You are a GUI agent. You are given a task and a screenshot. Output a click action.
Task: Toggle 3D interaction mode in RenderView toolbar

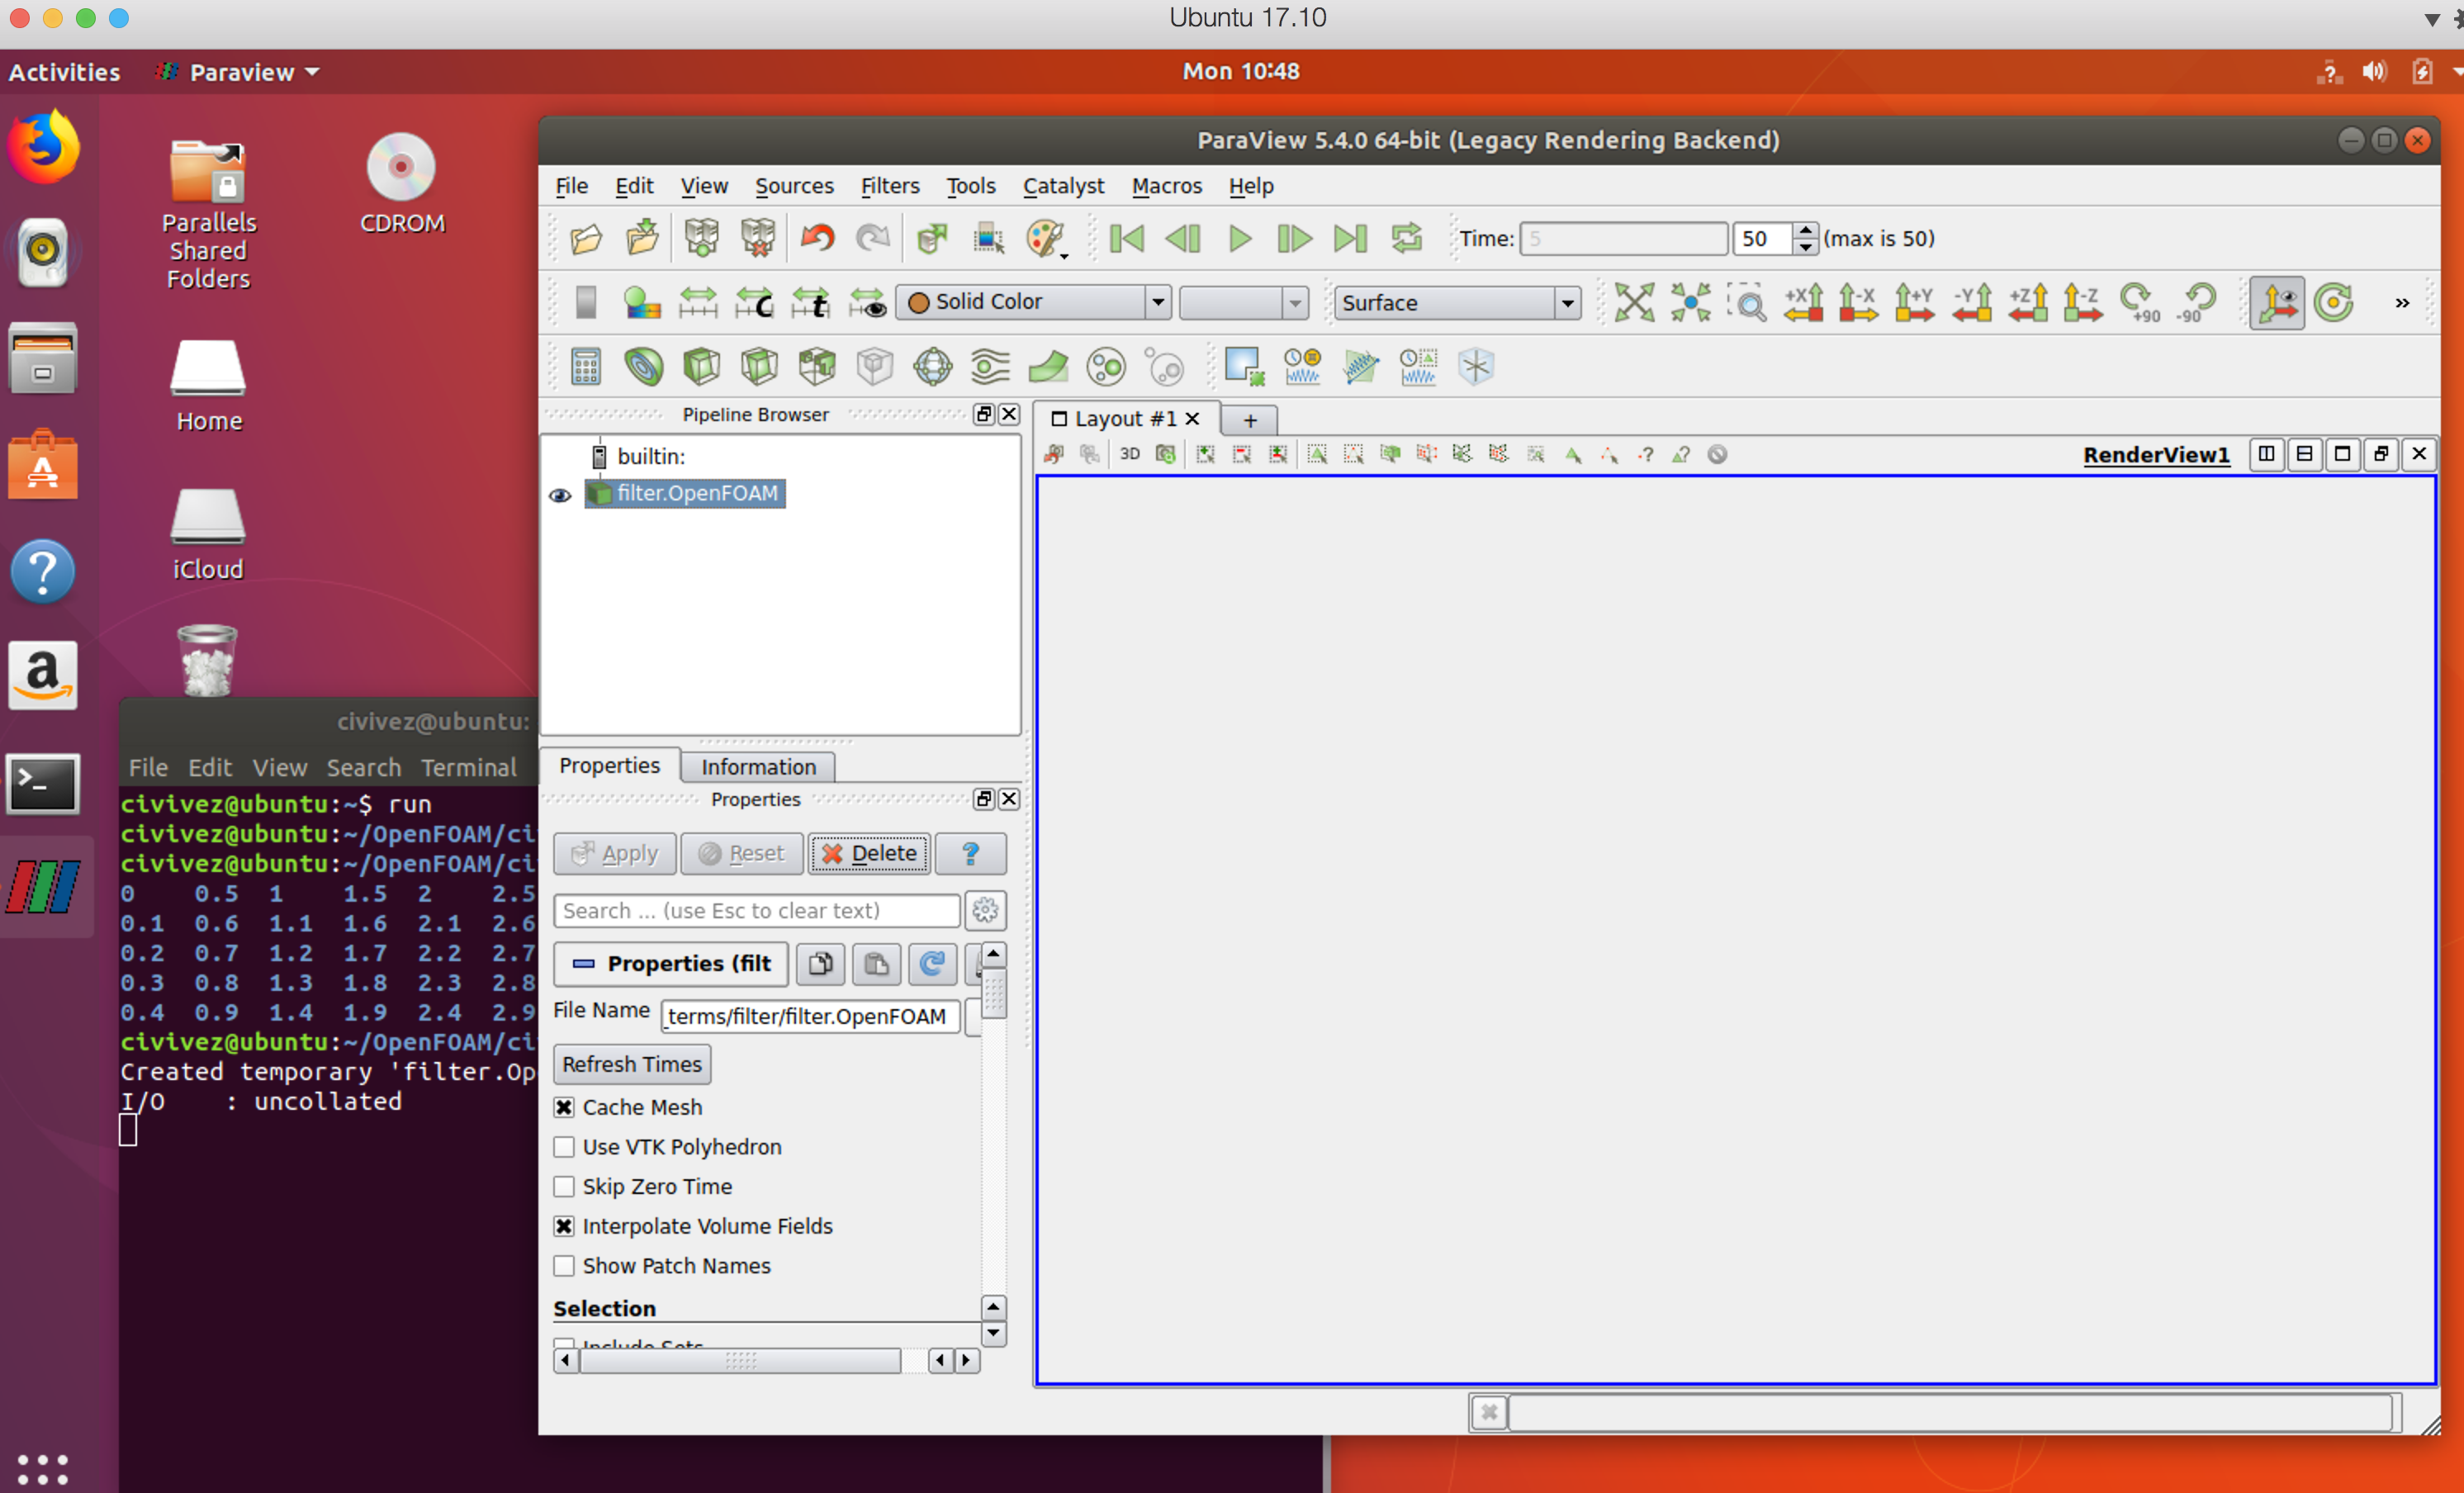coord(1129,454)
